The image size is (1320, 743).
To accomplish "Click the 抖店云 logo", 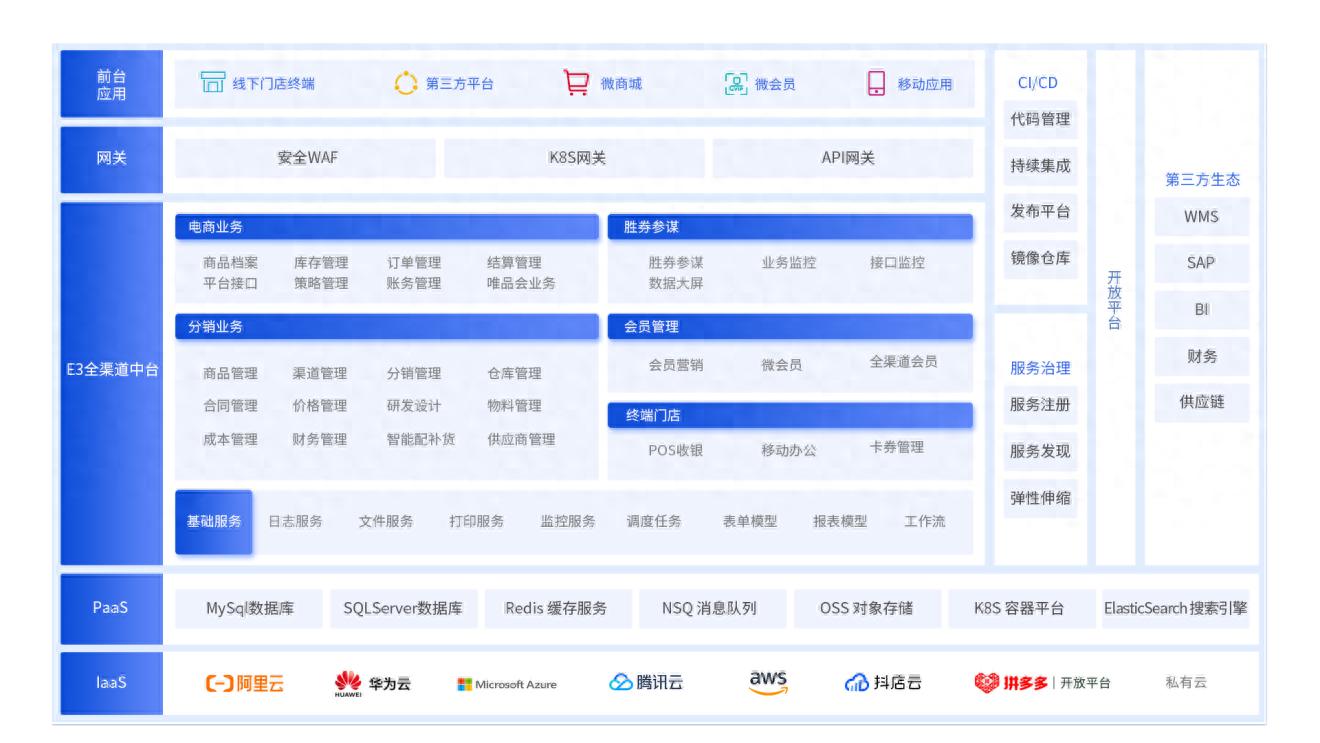I will point(882,683).
